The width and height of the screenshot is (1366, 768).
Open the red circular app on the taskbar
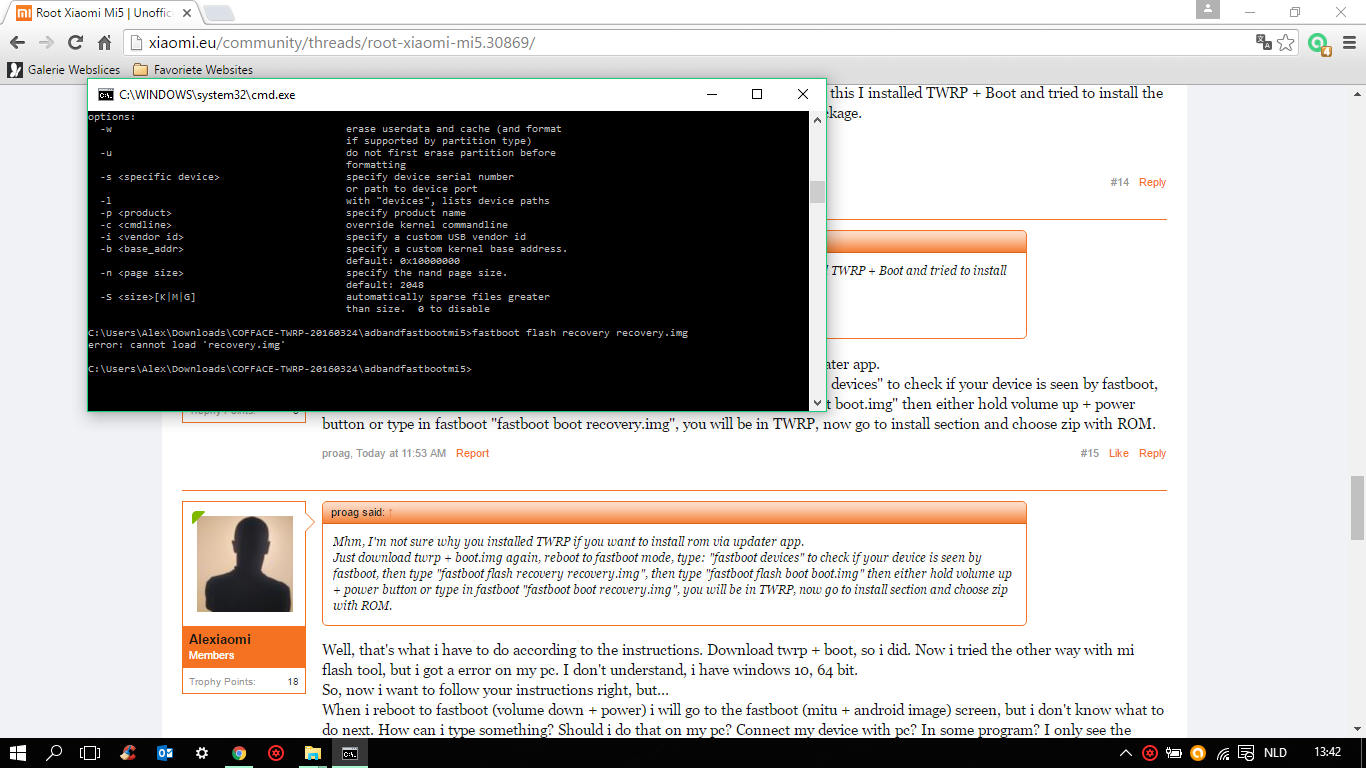coord(276,753)
